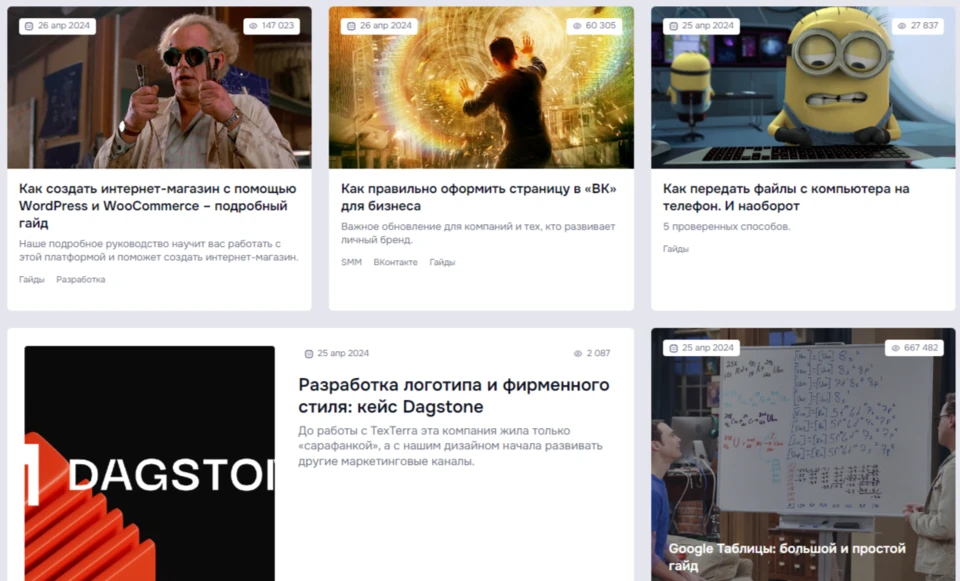The image size is (960, 581).
Task: Click the calendar icon on the Minions card
Action: (673, 26)
